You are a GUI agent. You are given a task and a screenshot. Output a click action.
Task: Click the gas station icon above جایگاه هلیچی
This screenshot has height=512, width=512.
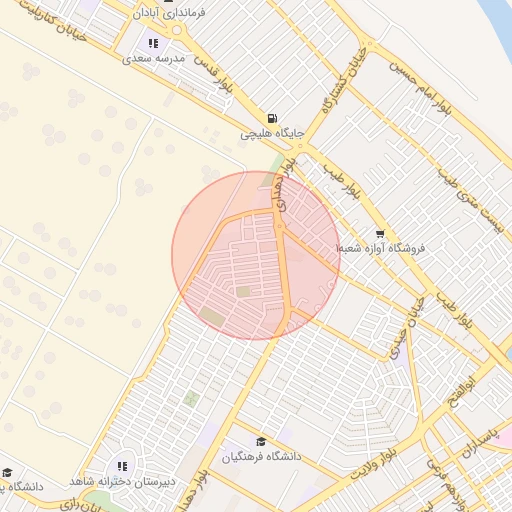tap(272, 118)
